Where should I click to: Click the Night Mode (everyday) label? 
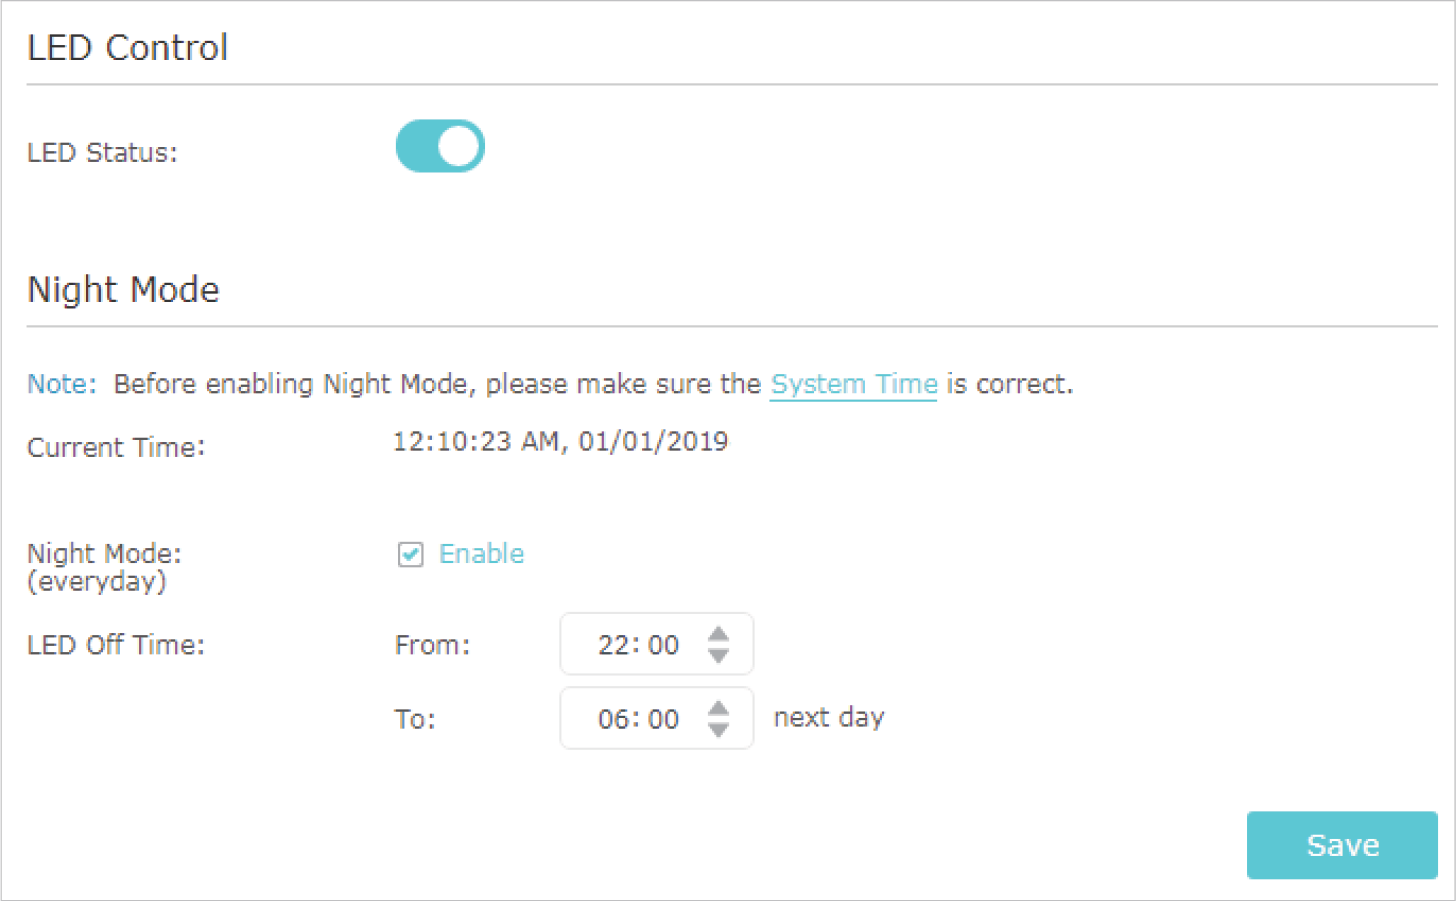[104, 567]
